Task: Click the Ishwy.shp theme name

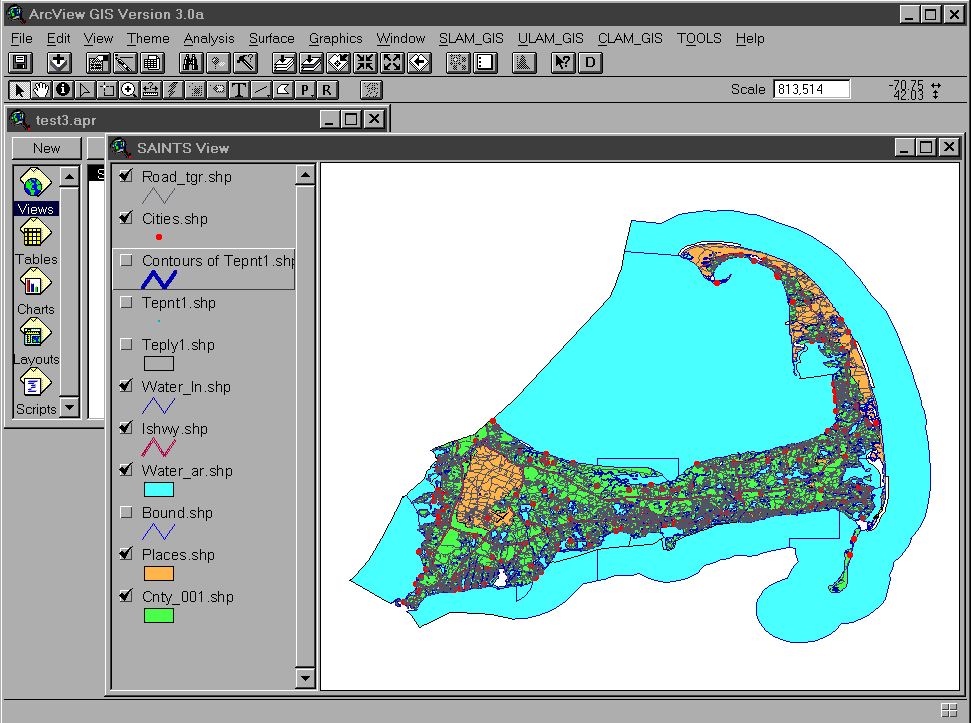Action: point(175,429)
